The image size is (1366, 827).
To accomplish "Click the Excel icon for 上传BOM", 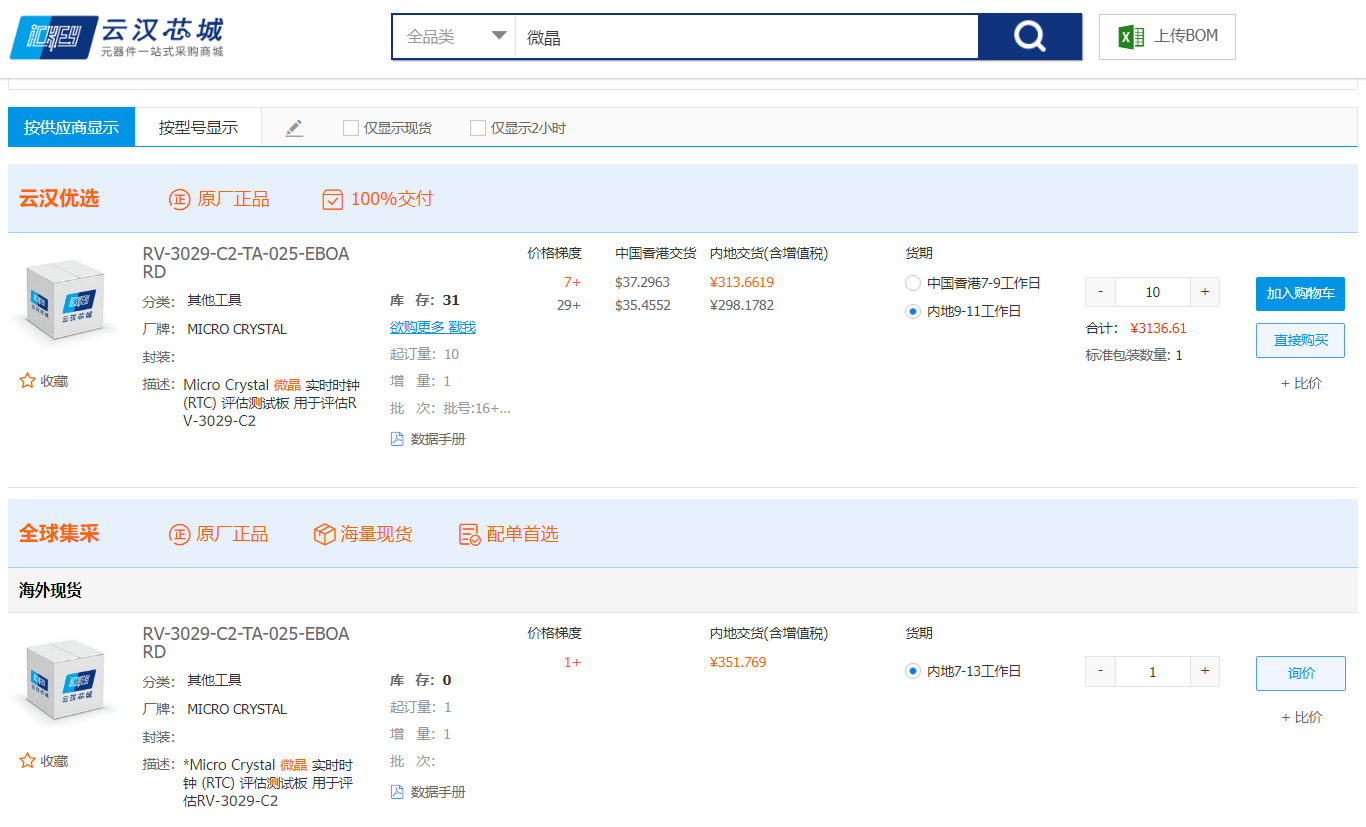I will pyautogui.click(x=1131, y=37).
